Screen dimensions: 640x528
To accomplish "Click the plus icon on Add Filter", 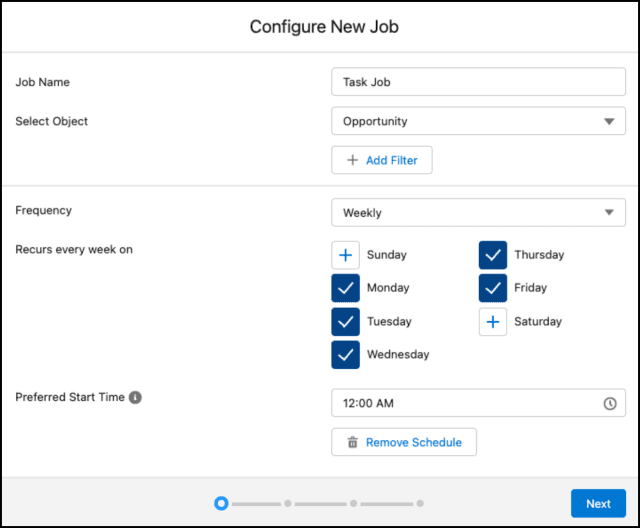I will (x=352, y=160).
